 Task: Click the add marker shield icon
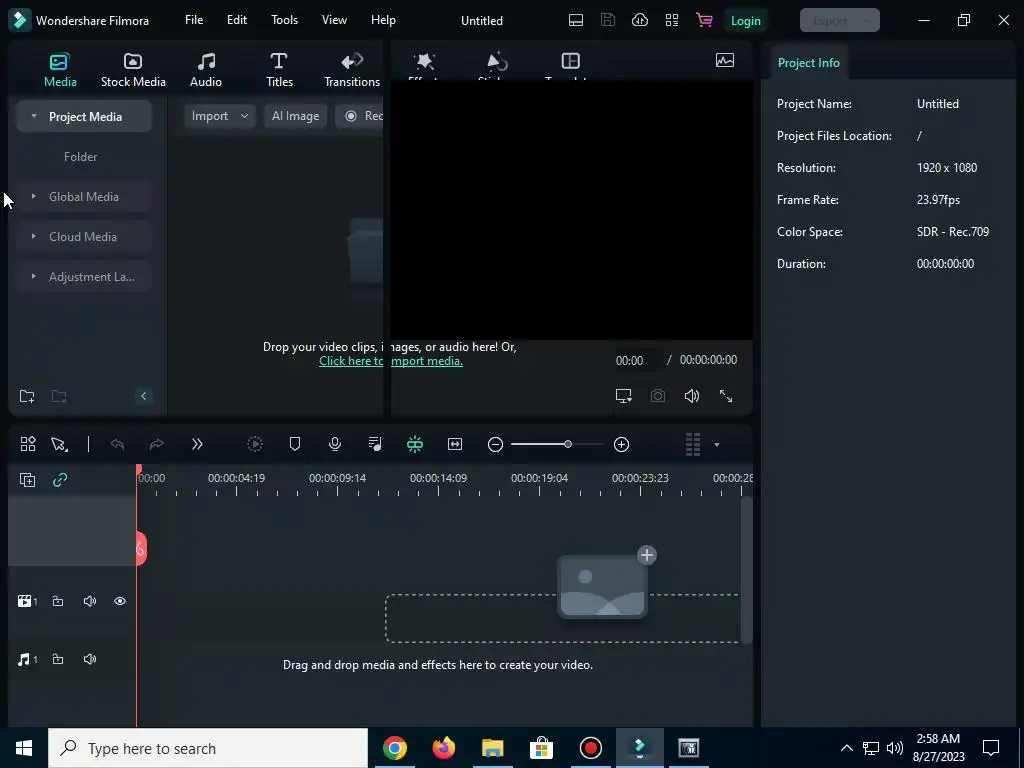pyautogui.click(x=295, y=444)
